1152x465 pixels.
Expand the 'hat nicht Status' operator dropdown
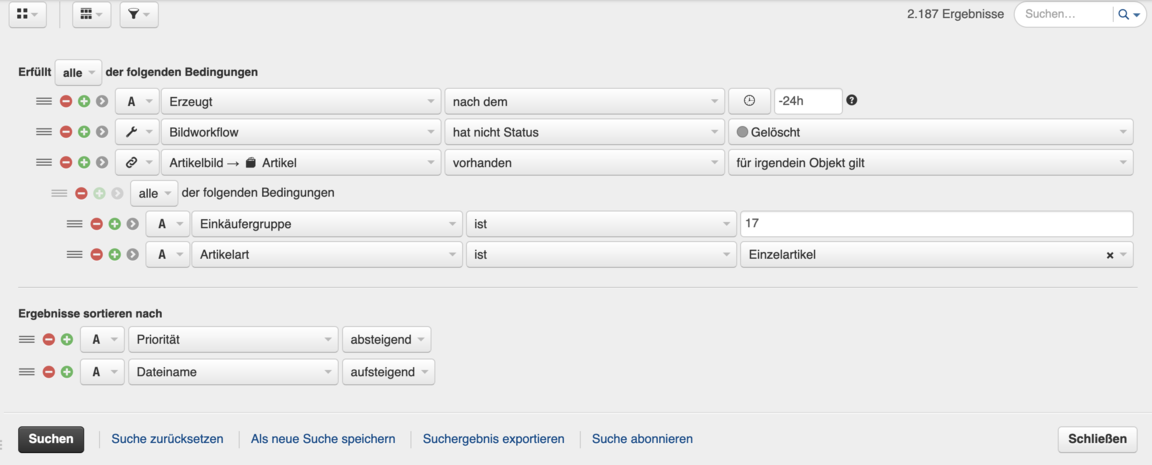click(x=584, y=132)
